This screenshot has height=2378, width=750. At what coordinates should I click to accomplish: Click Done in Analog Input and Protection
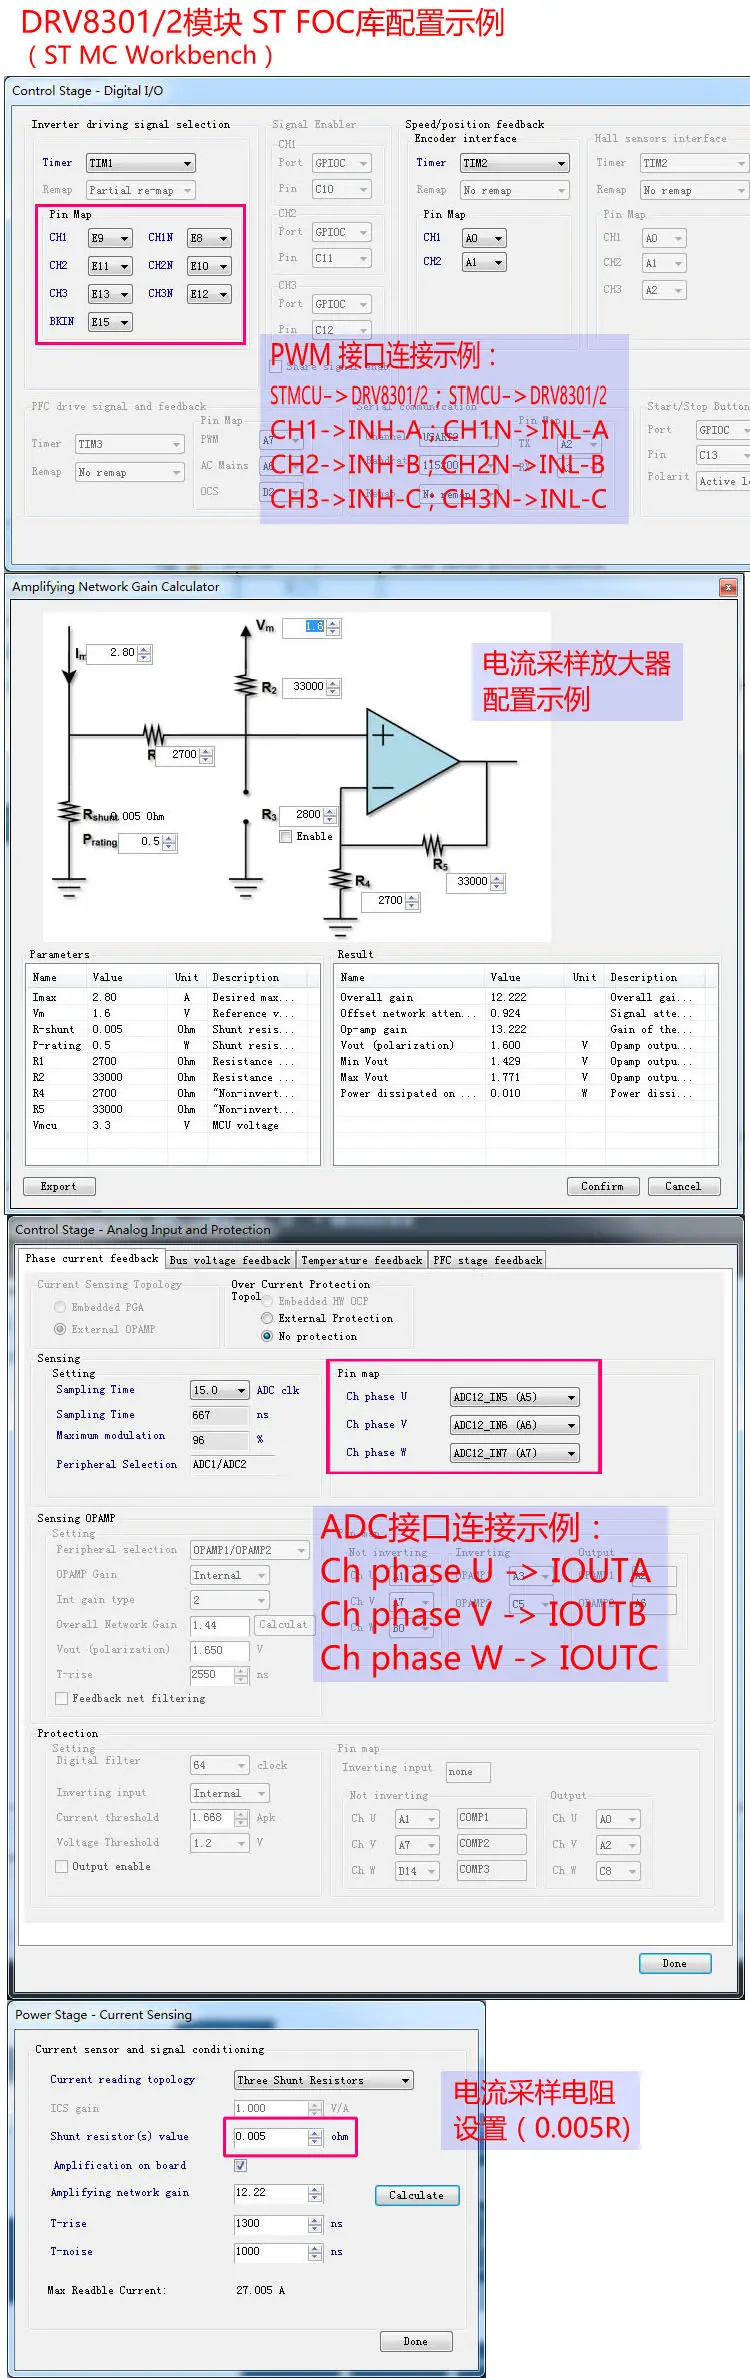[675, 1963]
